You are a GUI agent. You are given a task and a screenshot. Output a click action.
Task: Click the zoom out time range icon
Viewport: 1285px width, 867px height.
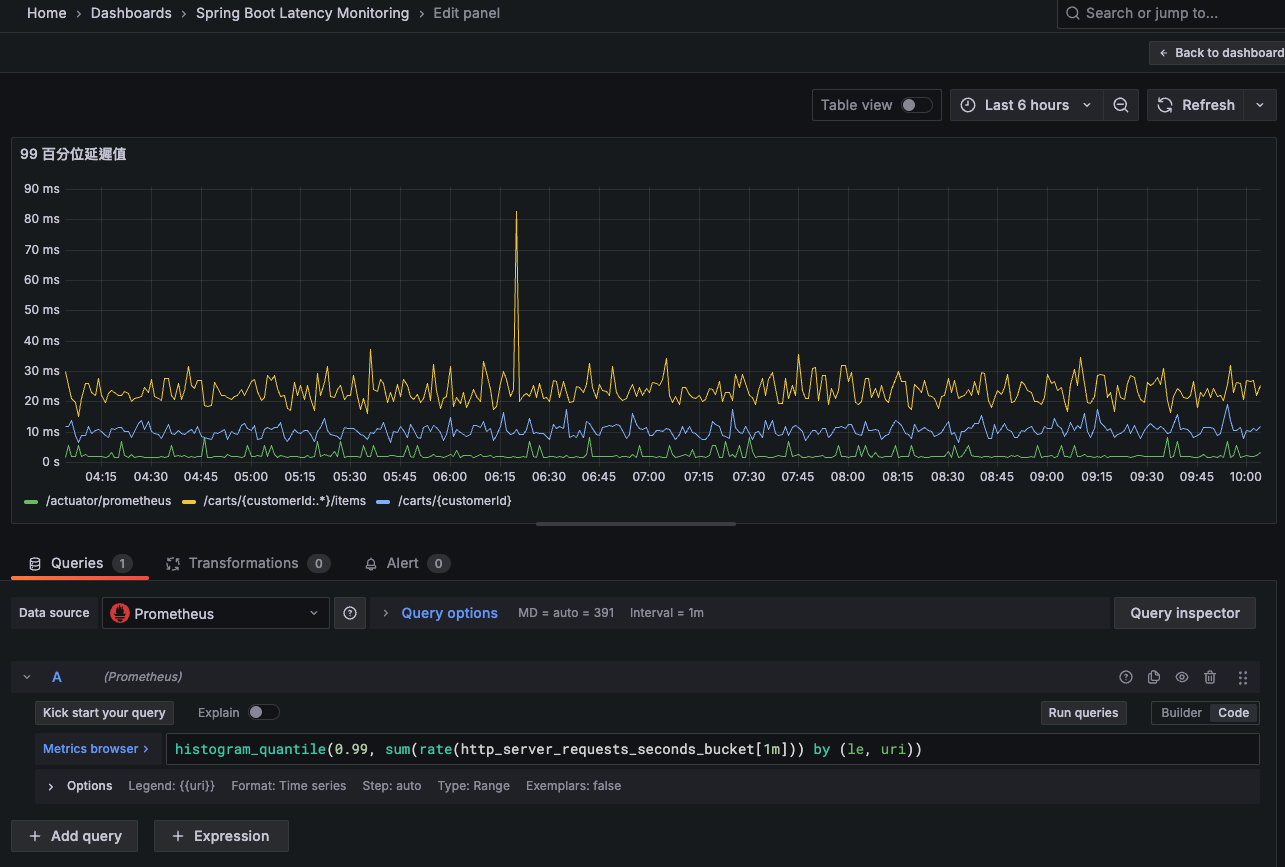click(1121, 105)
